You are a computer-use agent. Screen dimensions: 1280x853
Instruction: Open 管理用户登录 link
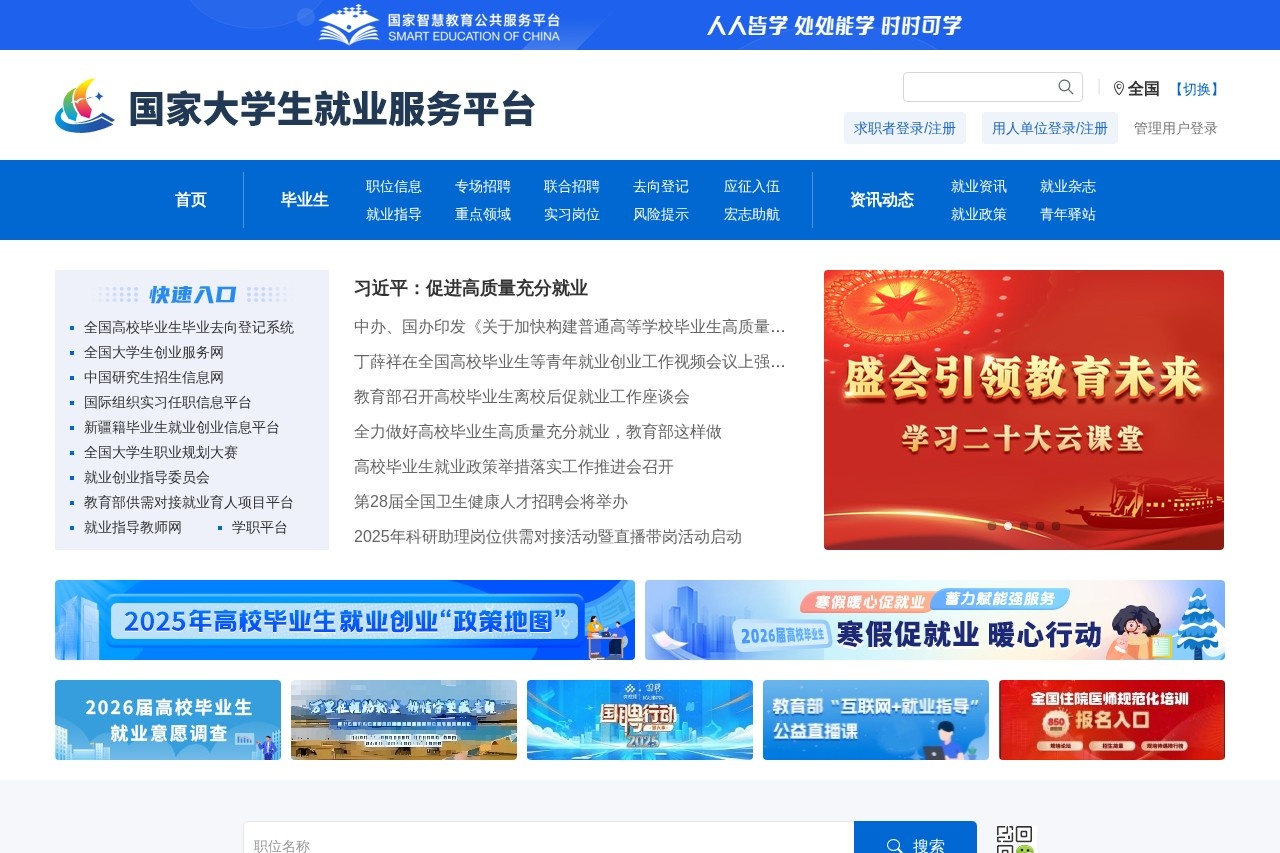(1176, 128)
